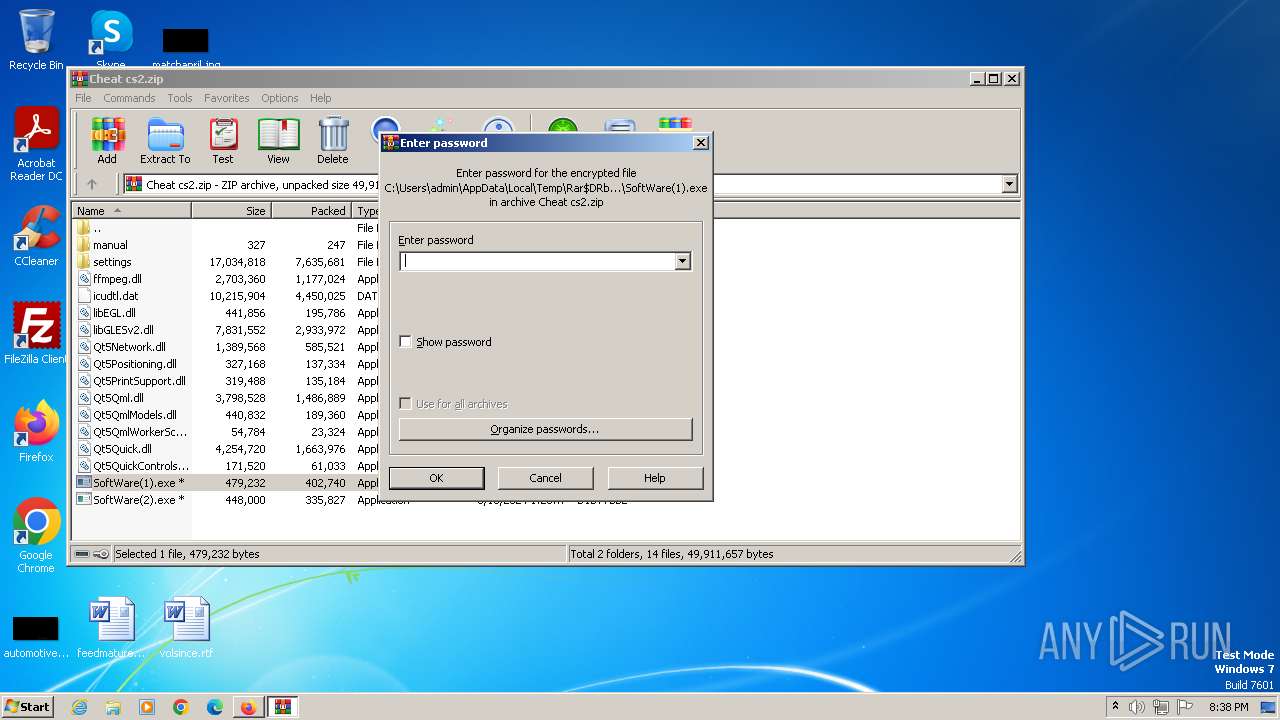Screen dimensions: 1280x720
Task: Open File Explorer taskbar icon
Action: 113,707
